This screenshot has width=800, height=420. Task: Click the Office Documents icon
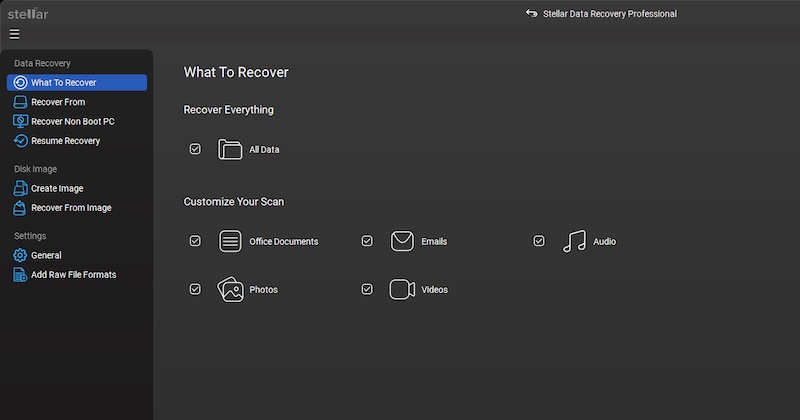pyautogui.click(x=230, y=241)
